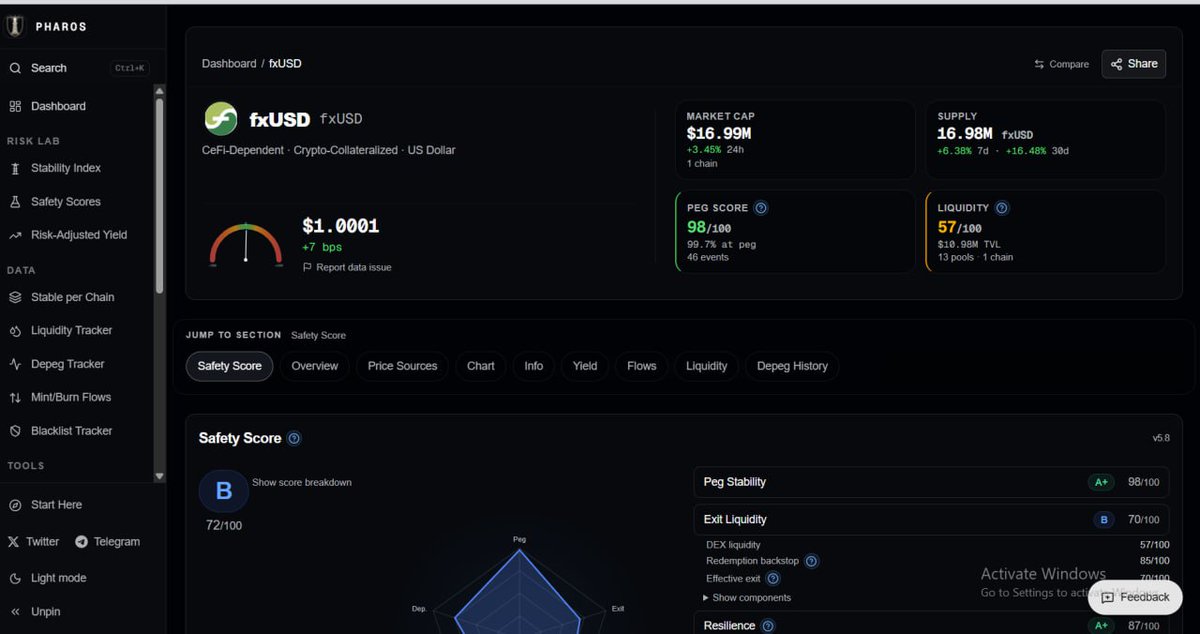
Task: Expand the Resilience row
Action: (x=931, y=626)
